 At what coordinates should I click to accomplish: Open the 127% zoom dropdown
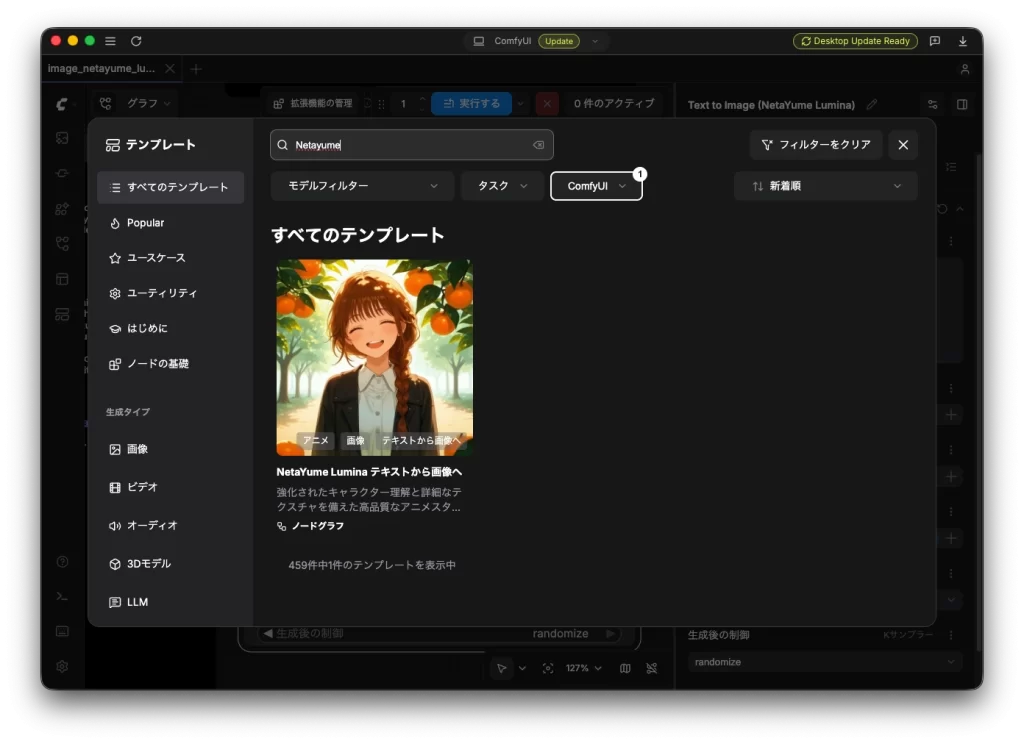point(584,668)
